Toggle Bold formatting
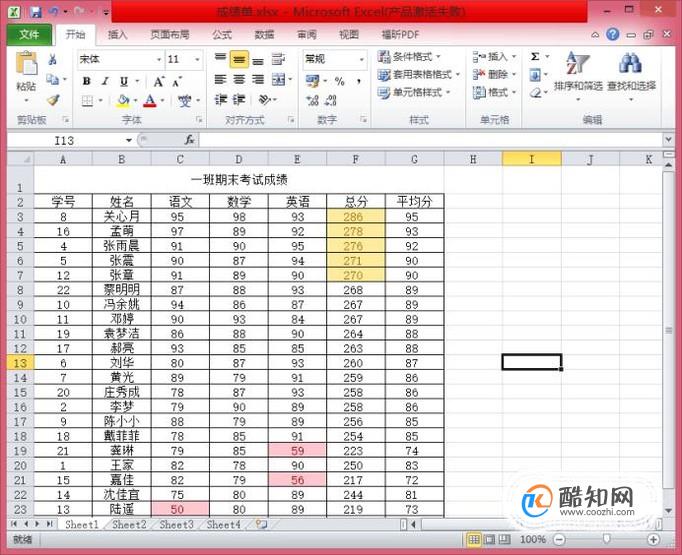Viewport: 682px width, 555px height. coord(87,81)
